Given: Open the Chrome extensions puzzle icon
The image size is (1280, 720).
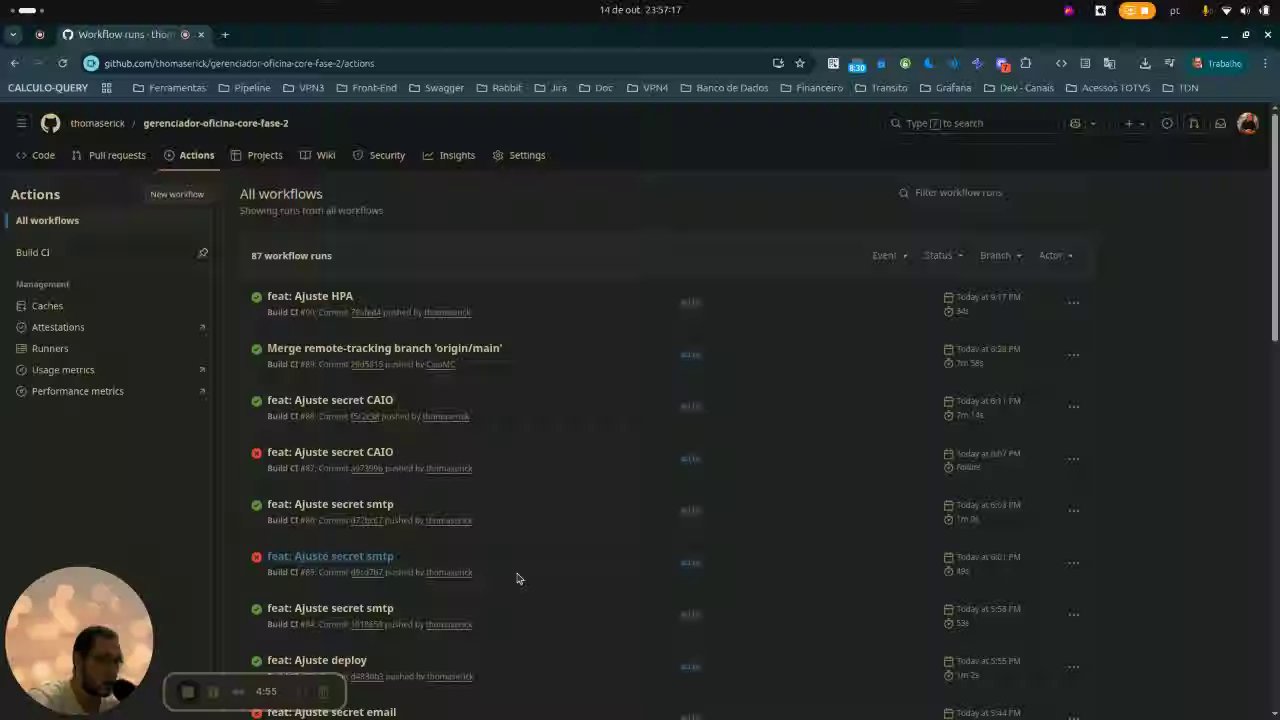Looking at the screenshot, I should [x=1026, y=63].
